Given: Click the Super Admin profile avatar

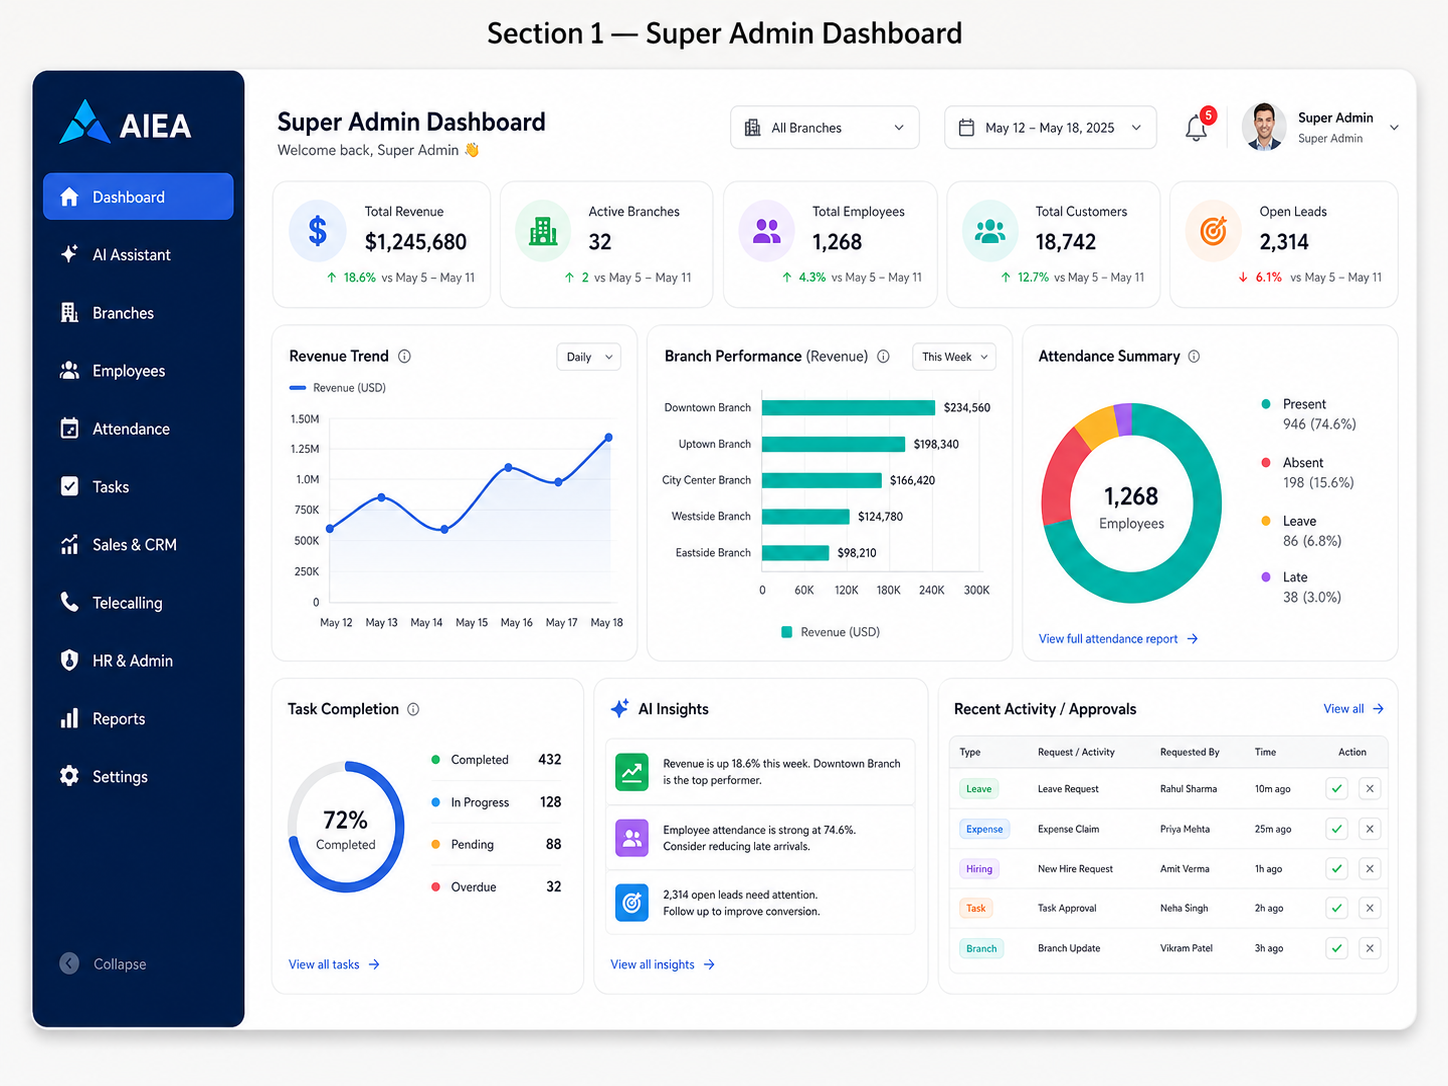Looking at the screenshot, I should (1264, 127).
